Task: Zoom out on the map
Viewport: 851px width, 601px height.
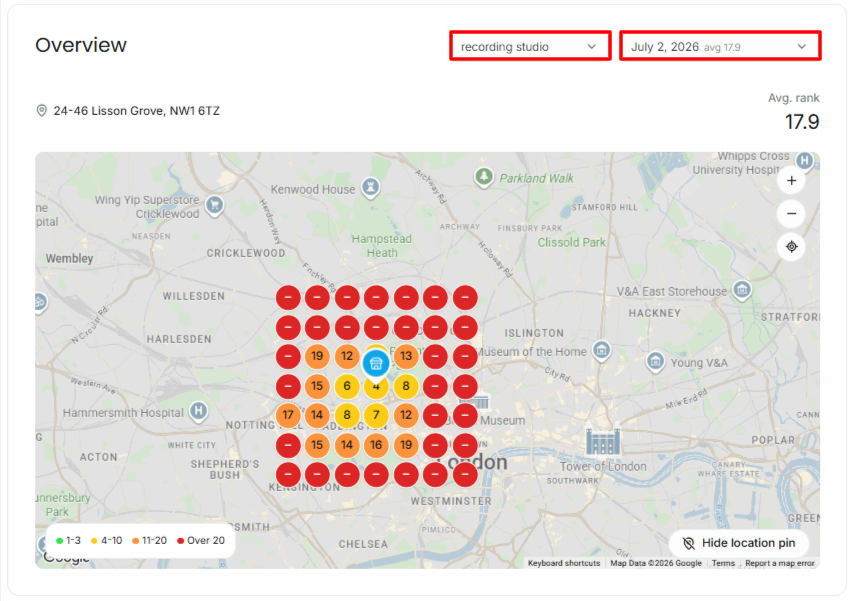Action: [x=791, y=213]
